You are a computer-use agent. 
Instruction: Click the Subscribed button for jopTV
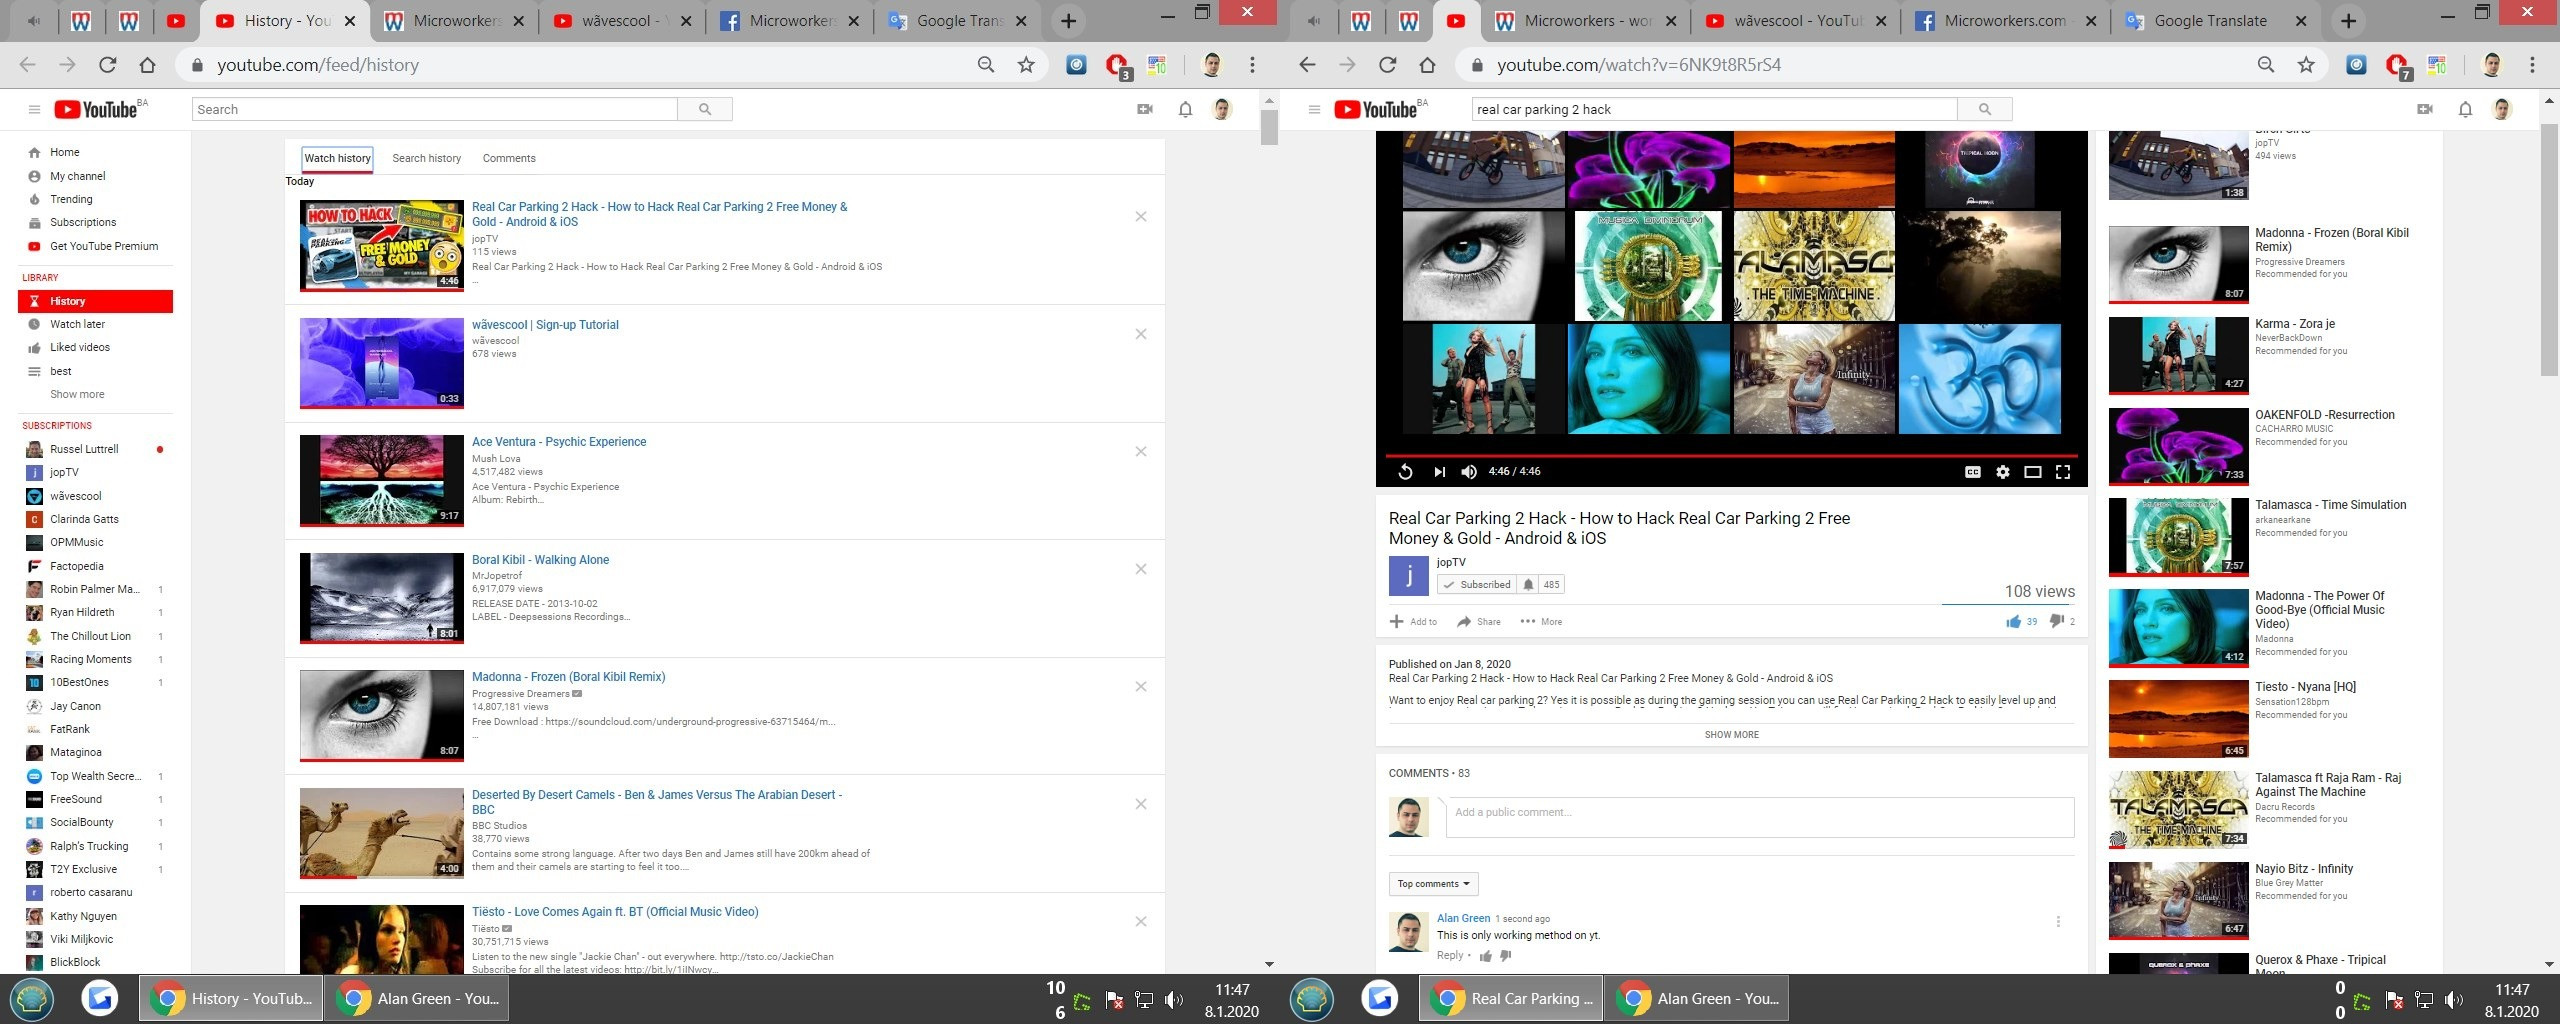[1477, 585]
